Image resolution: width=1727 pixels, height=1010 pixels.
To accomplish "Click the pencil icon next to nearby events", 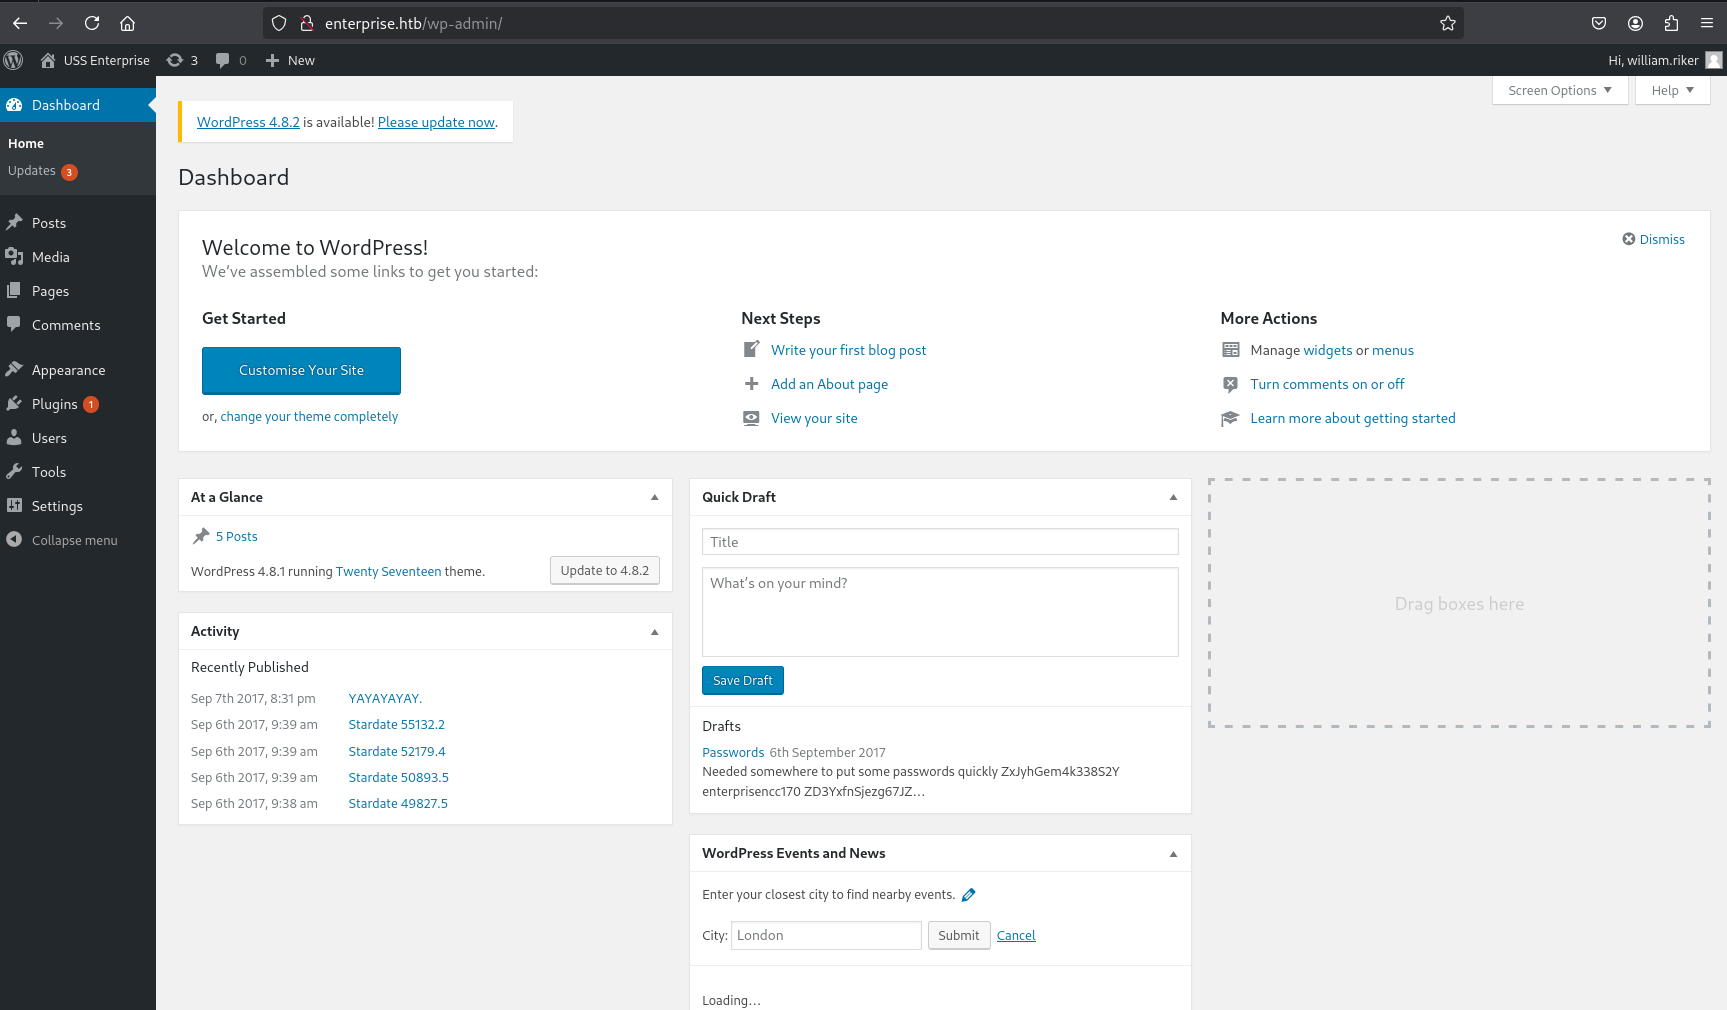I will coord(968,895).
